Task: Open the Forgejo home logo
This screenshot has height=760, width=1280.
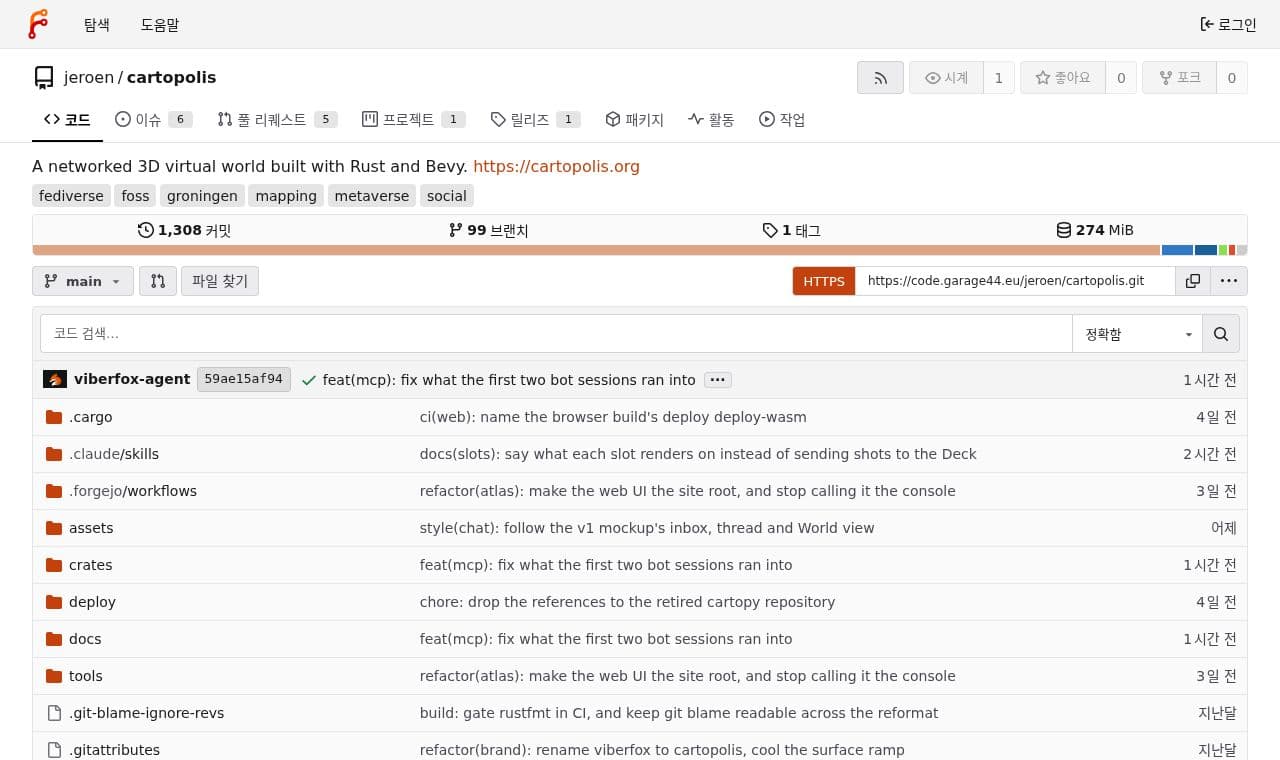Action: [x=38, y=24]
